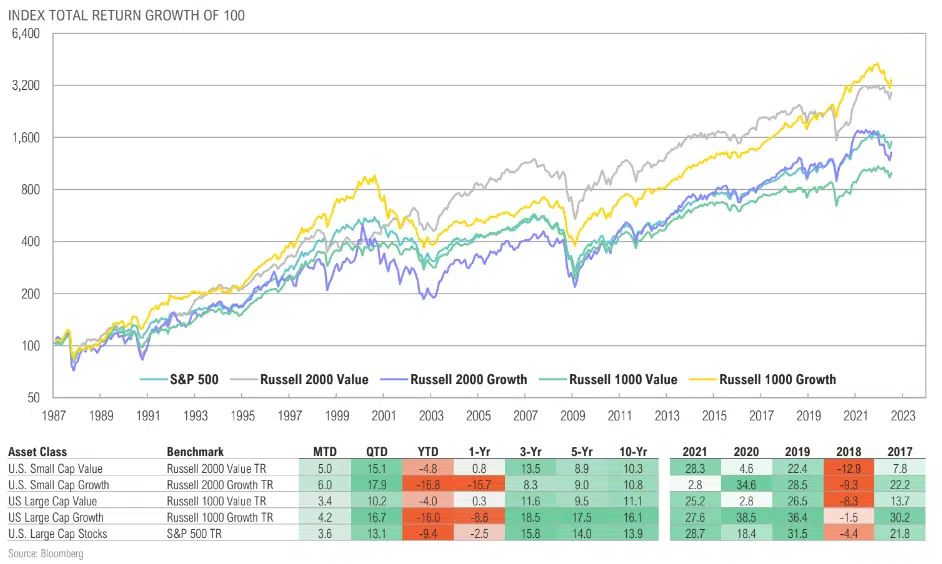Click the 2021 year column header
Viewport: 942px width, 564px height.
693,451
